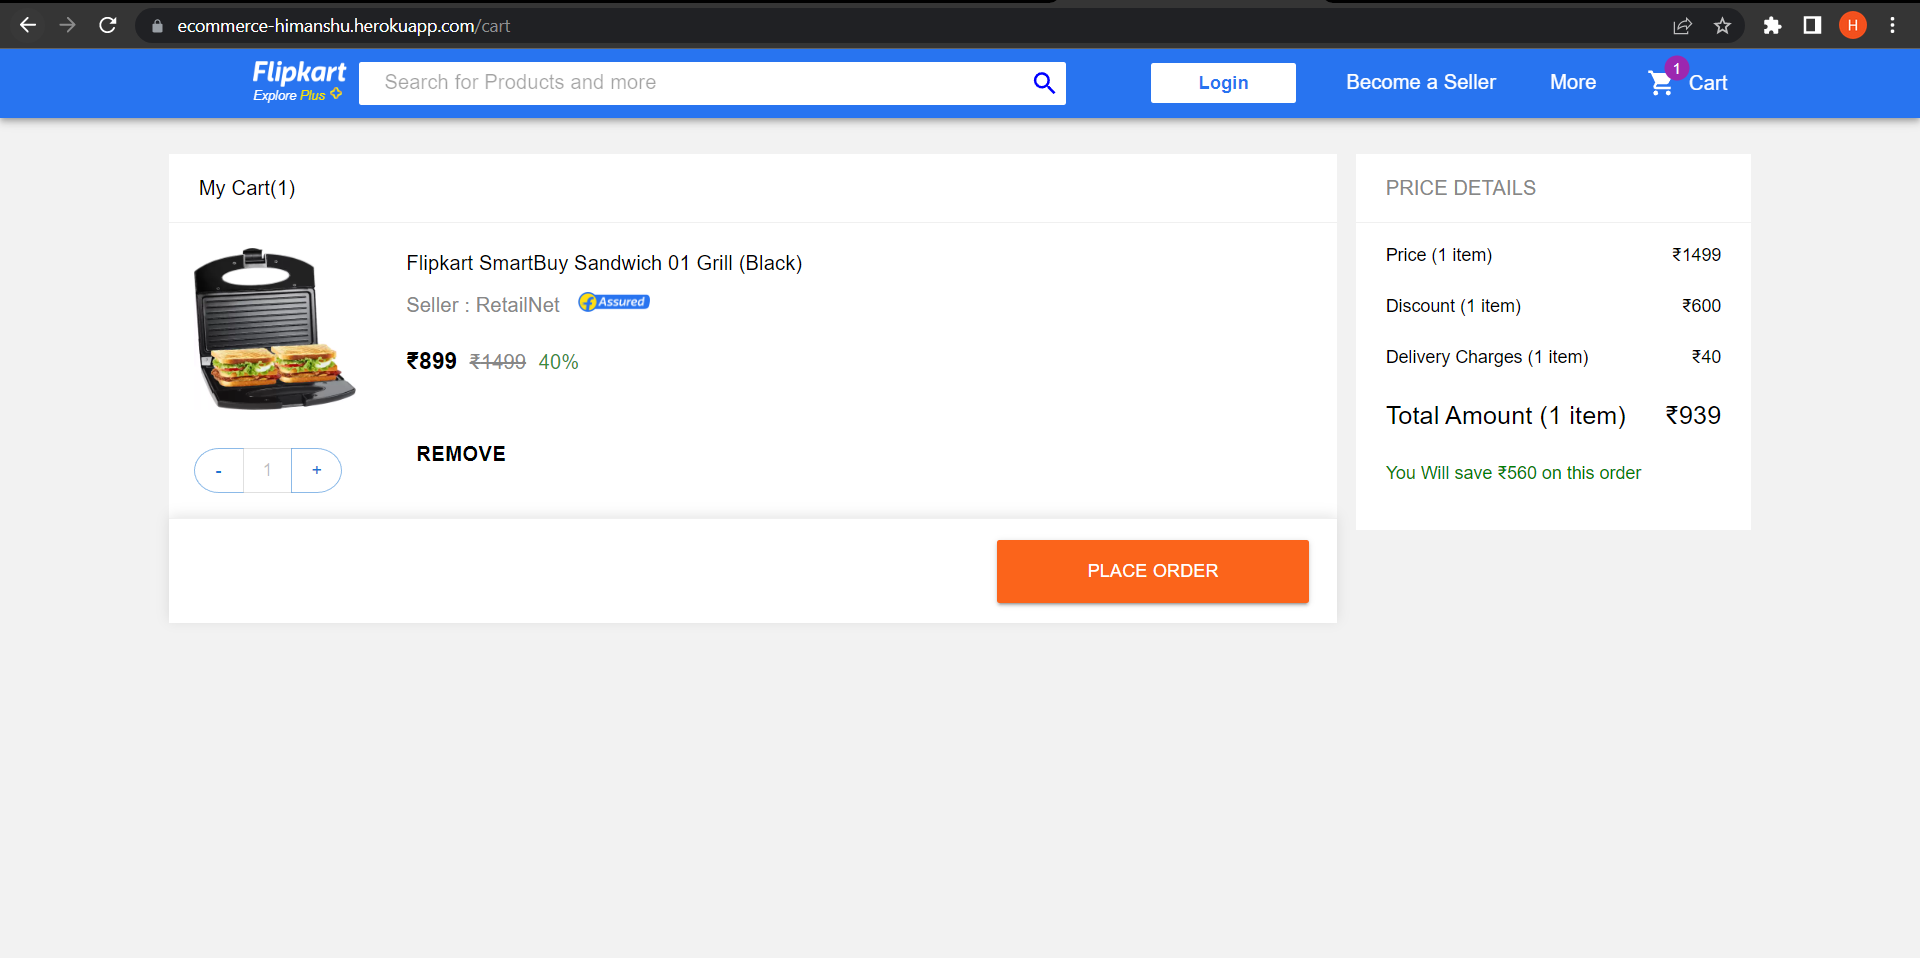
Task: Click the PLACE ORDER button
Action: coord(1152,571)
